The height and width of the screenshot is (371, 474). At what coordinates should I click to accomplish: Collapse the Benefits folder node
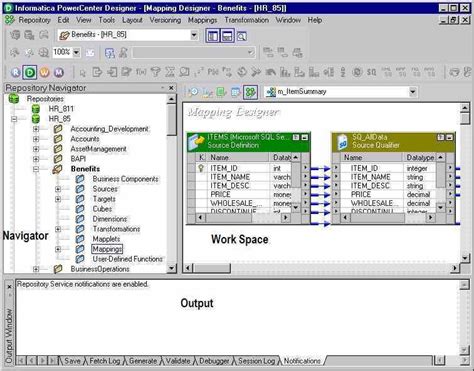[36, 169]
